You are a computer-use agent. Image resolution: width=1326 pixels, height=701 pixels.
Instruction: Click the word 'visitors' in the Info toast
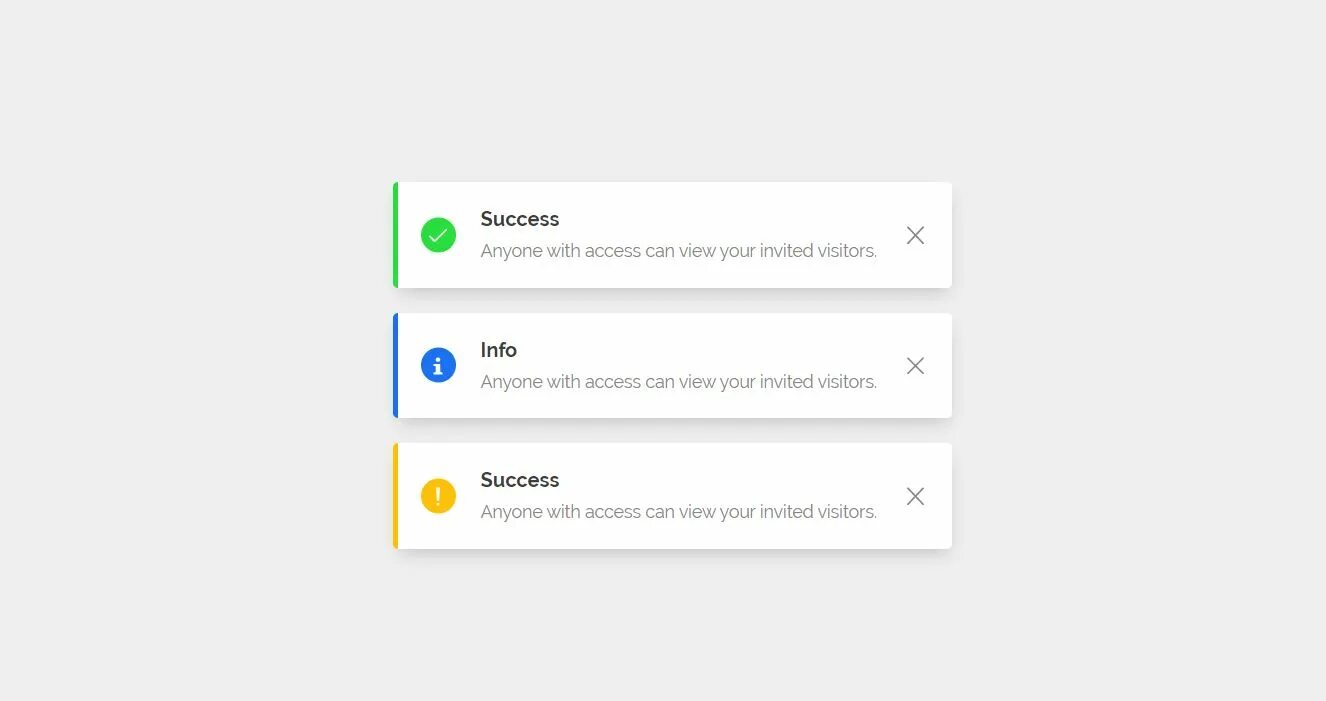click(847, 382)
